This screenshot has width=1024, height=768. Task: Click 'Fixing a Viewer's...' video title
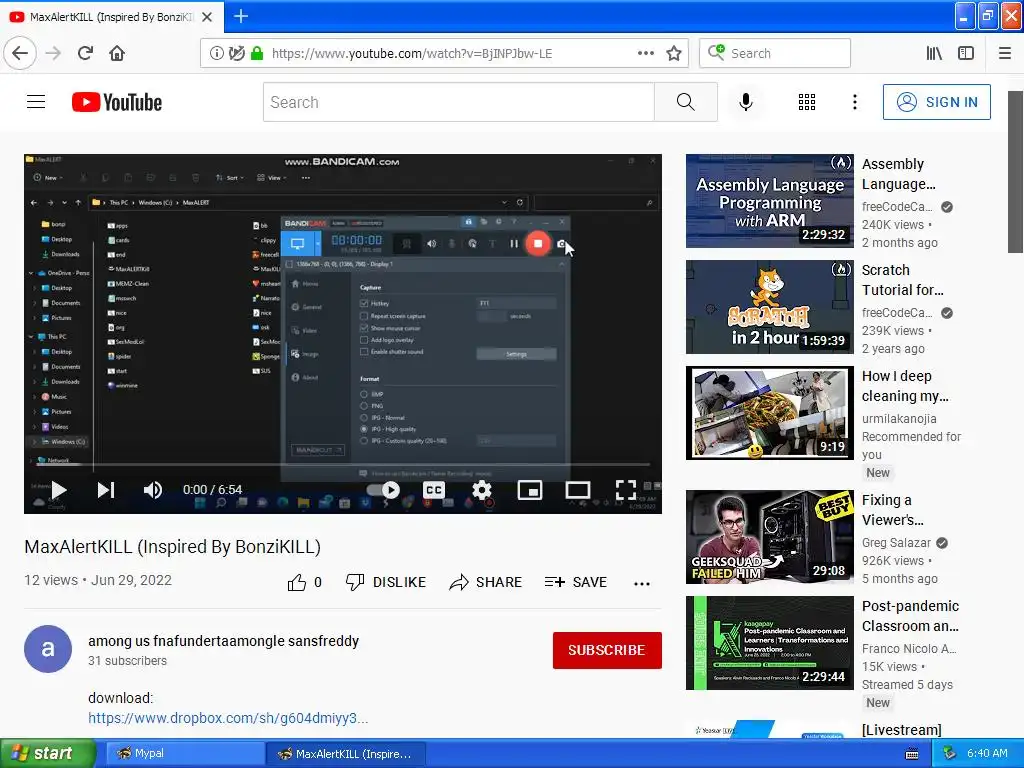[893, 510]
